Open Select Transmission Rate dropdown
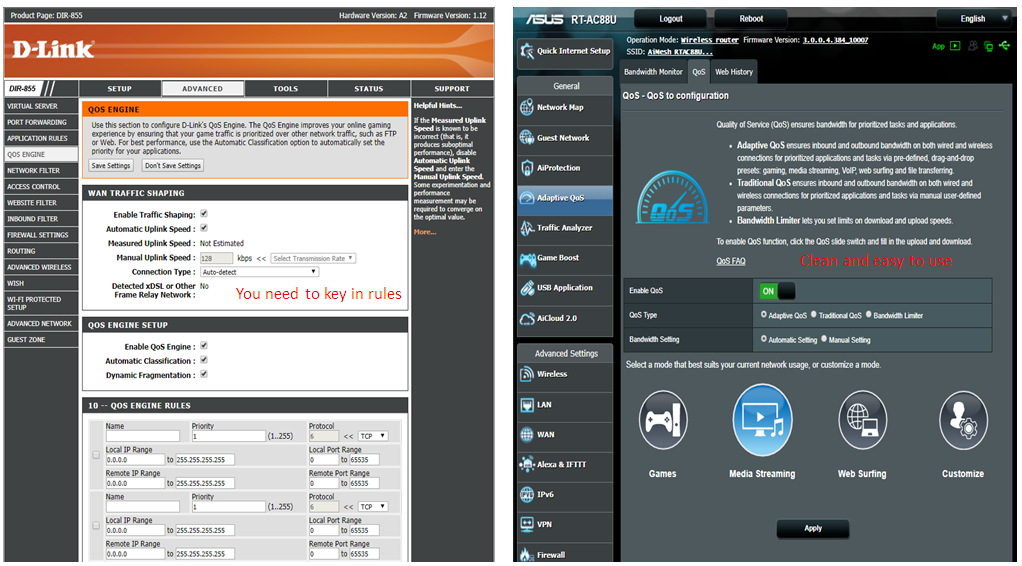The image size is (1022, 566). (313, 258)
